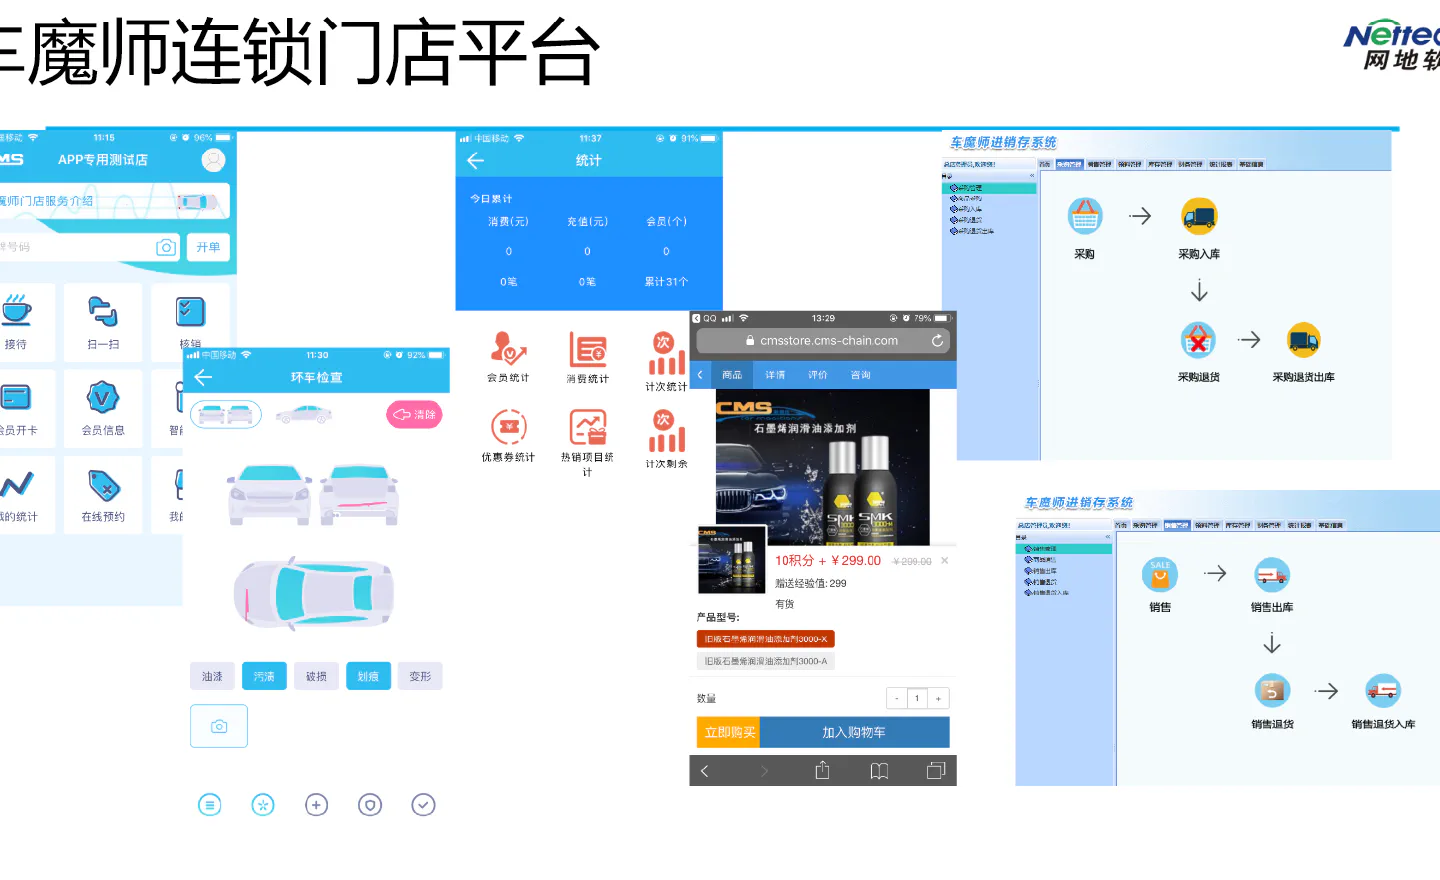Switch to the 咨询 tab
Screen dimensions: 1440x880
861,375
